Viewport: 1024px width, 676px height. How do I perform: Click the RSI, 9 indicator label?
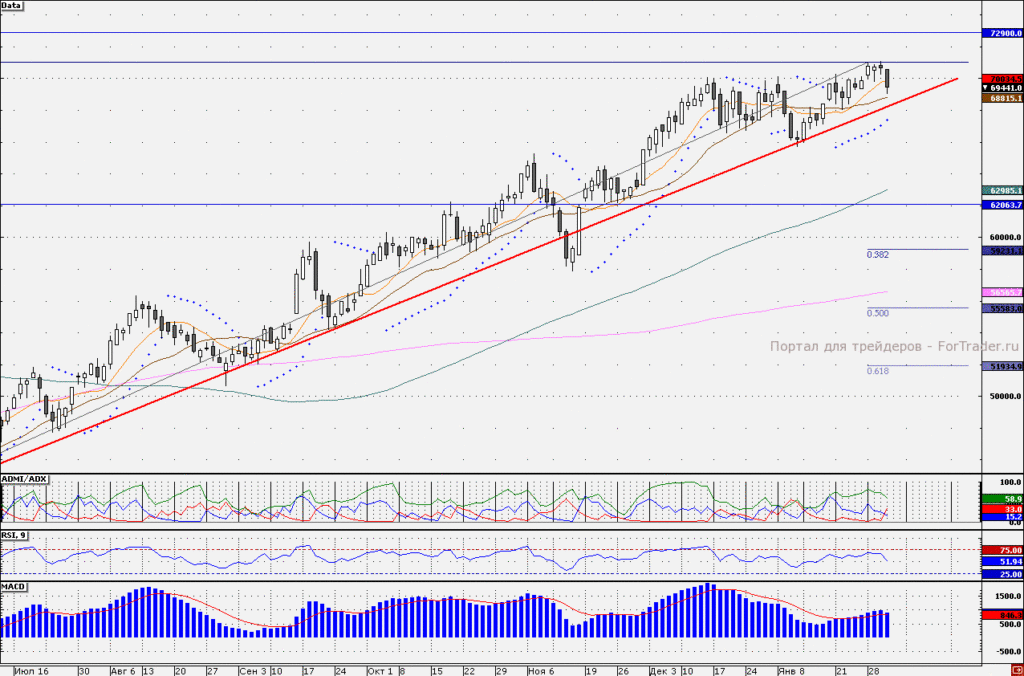[14, 536]
